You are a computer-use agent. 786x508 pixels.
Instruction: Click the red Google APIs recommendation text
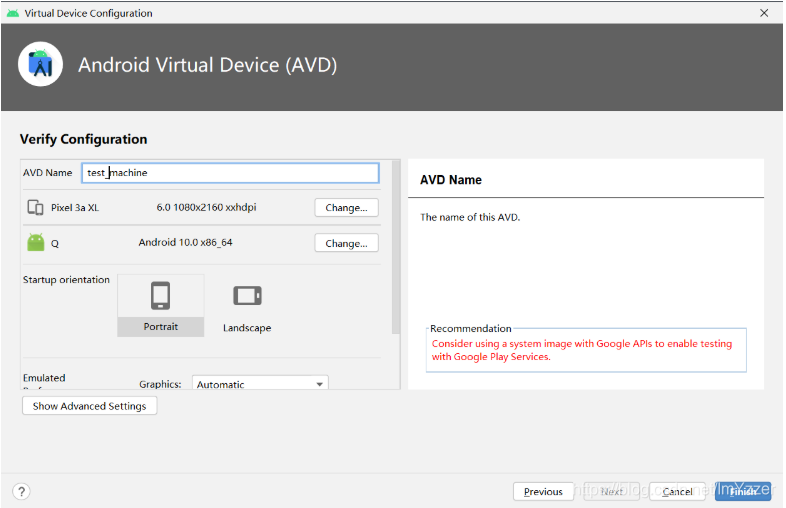click(x=581, y=350)
